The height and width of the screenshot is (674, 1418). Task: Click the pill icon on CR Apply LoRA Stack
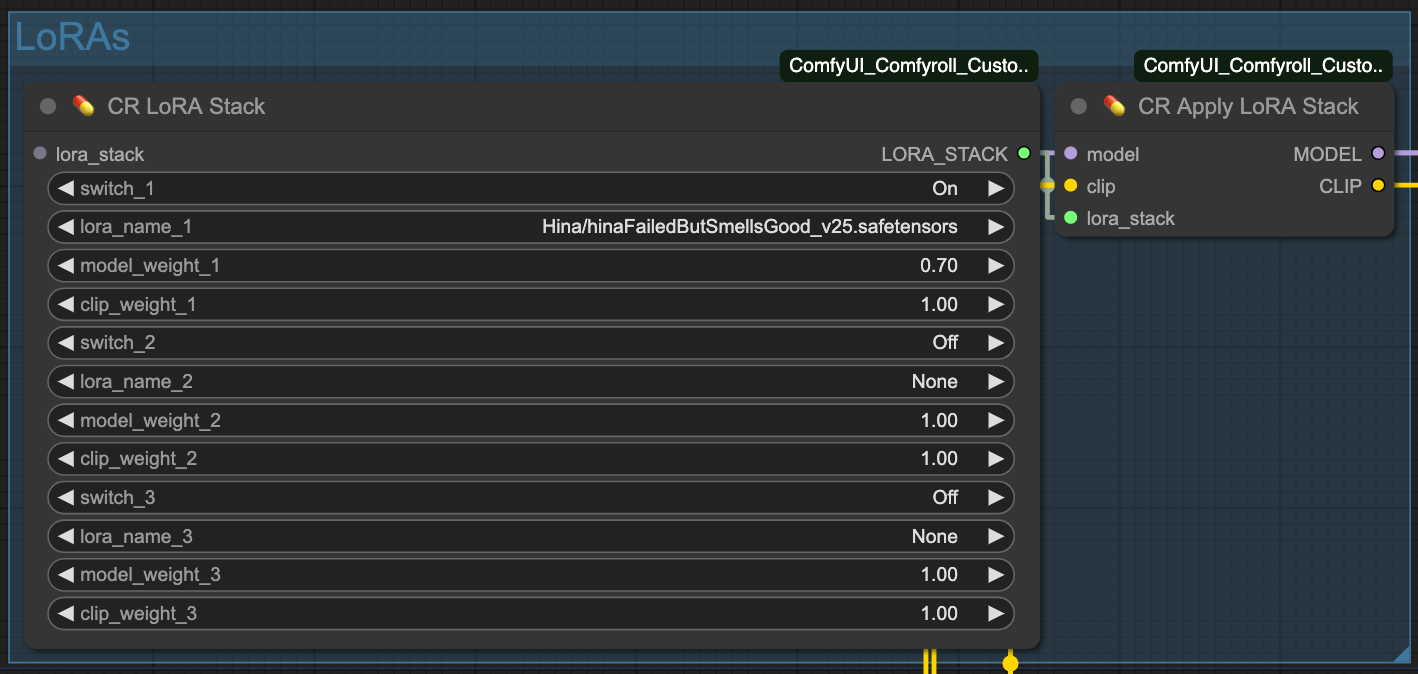click(1115, 105)
